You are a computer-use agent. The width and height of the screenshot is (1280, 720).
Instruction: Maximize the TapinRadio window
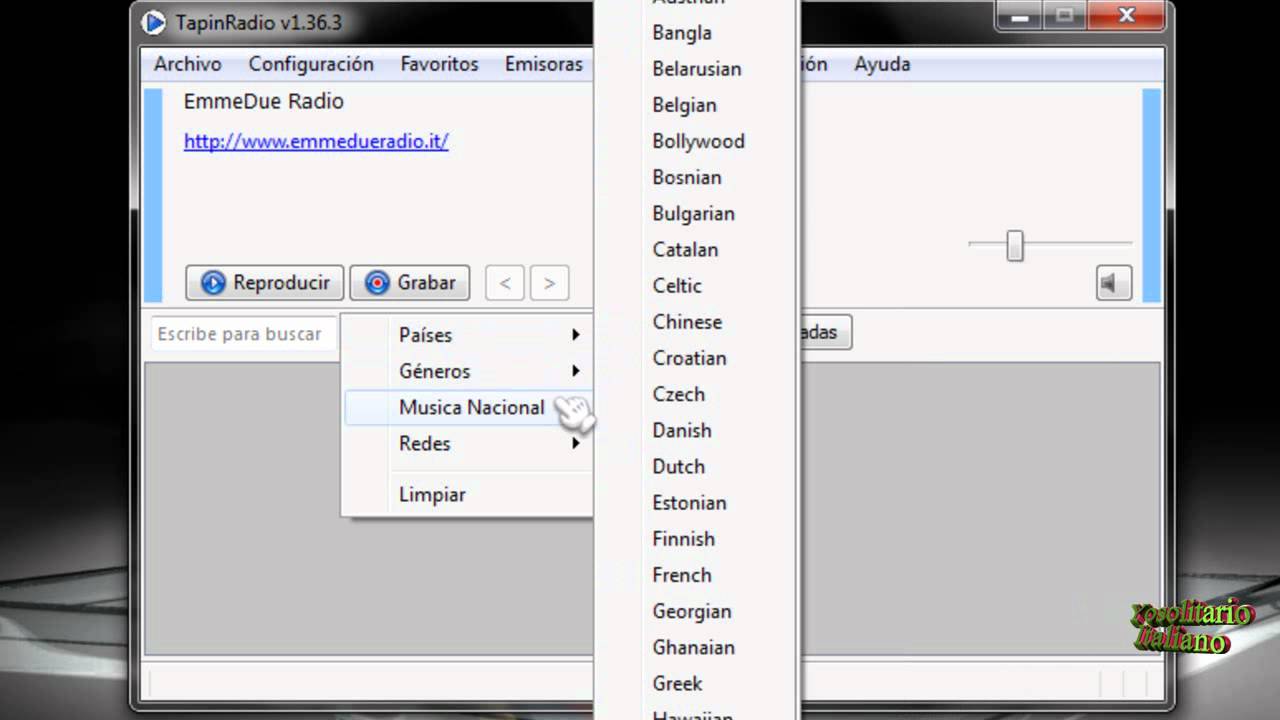(x=1065, y=15)
